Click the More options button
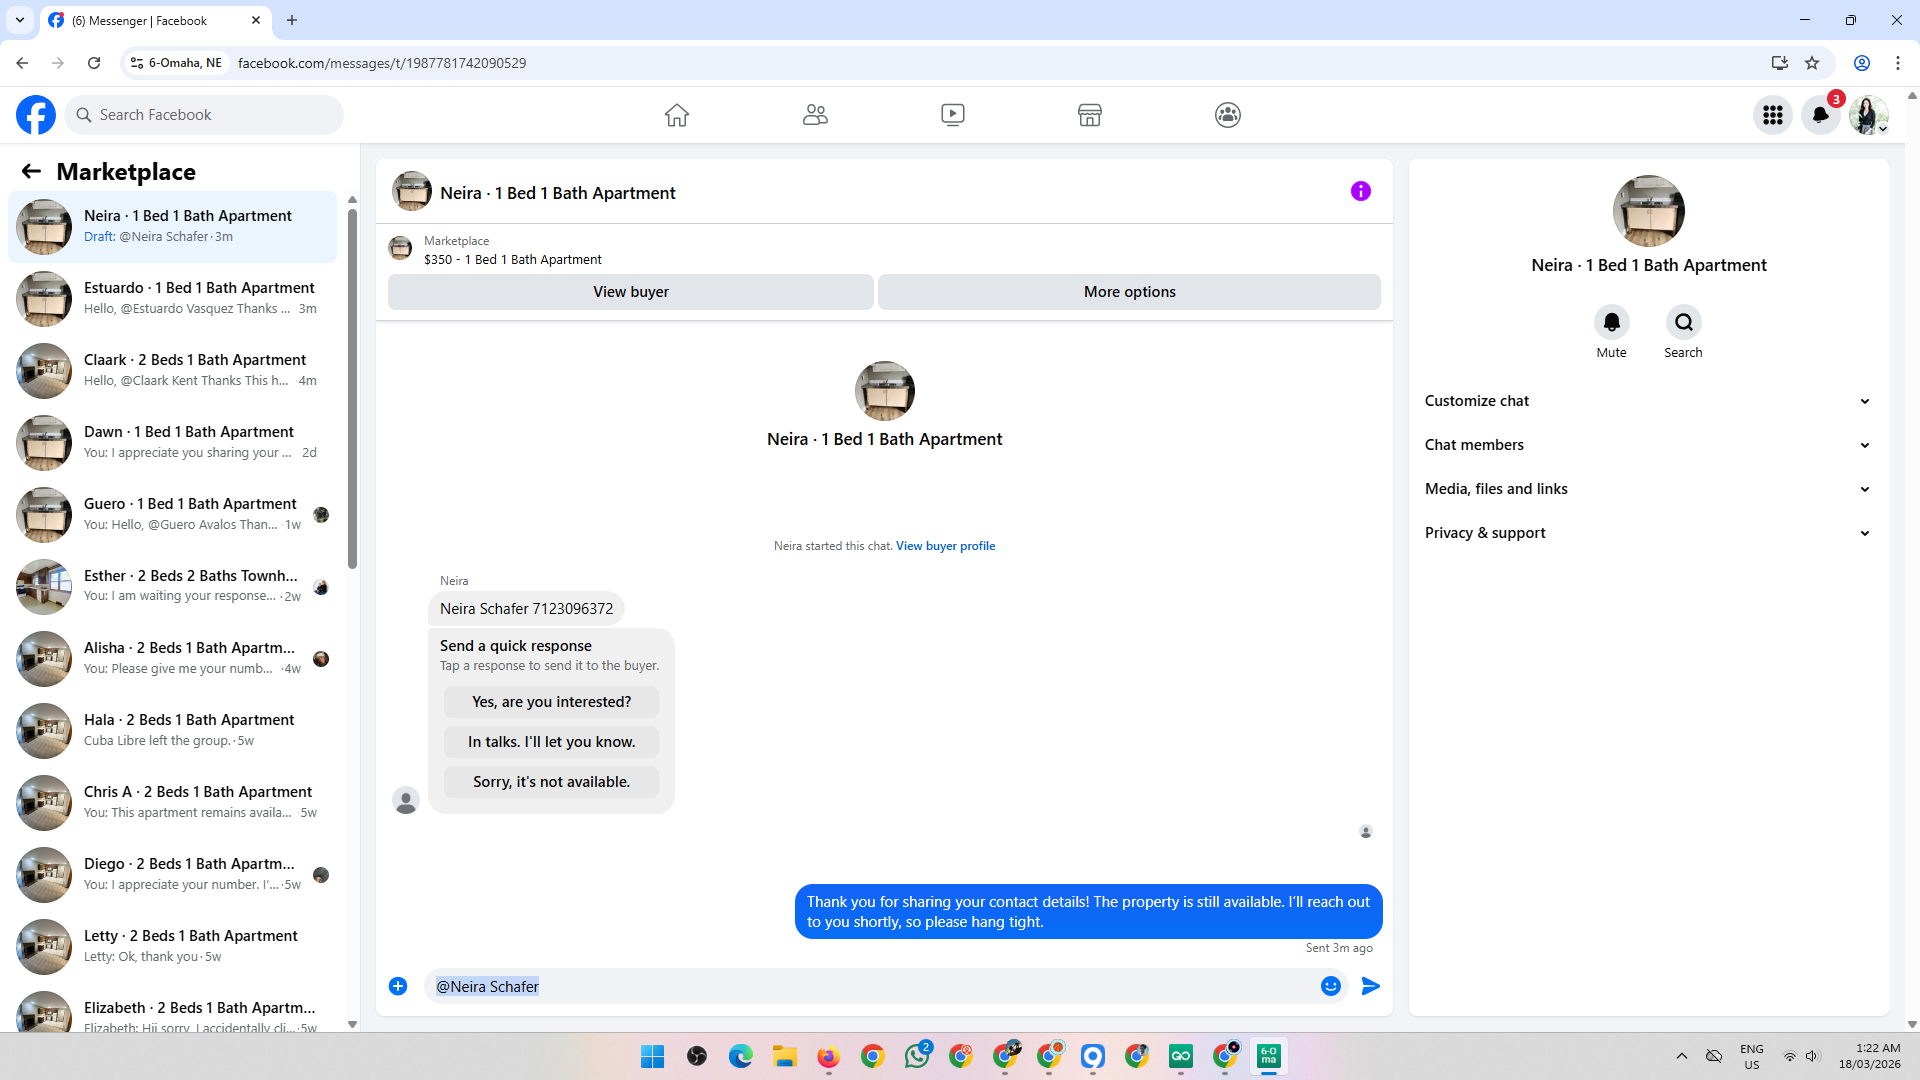This screenshot has width=1920, height=1080. (x=1130, y=292)
